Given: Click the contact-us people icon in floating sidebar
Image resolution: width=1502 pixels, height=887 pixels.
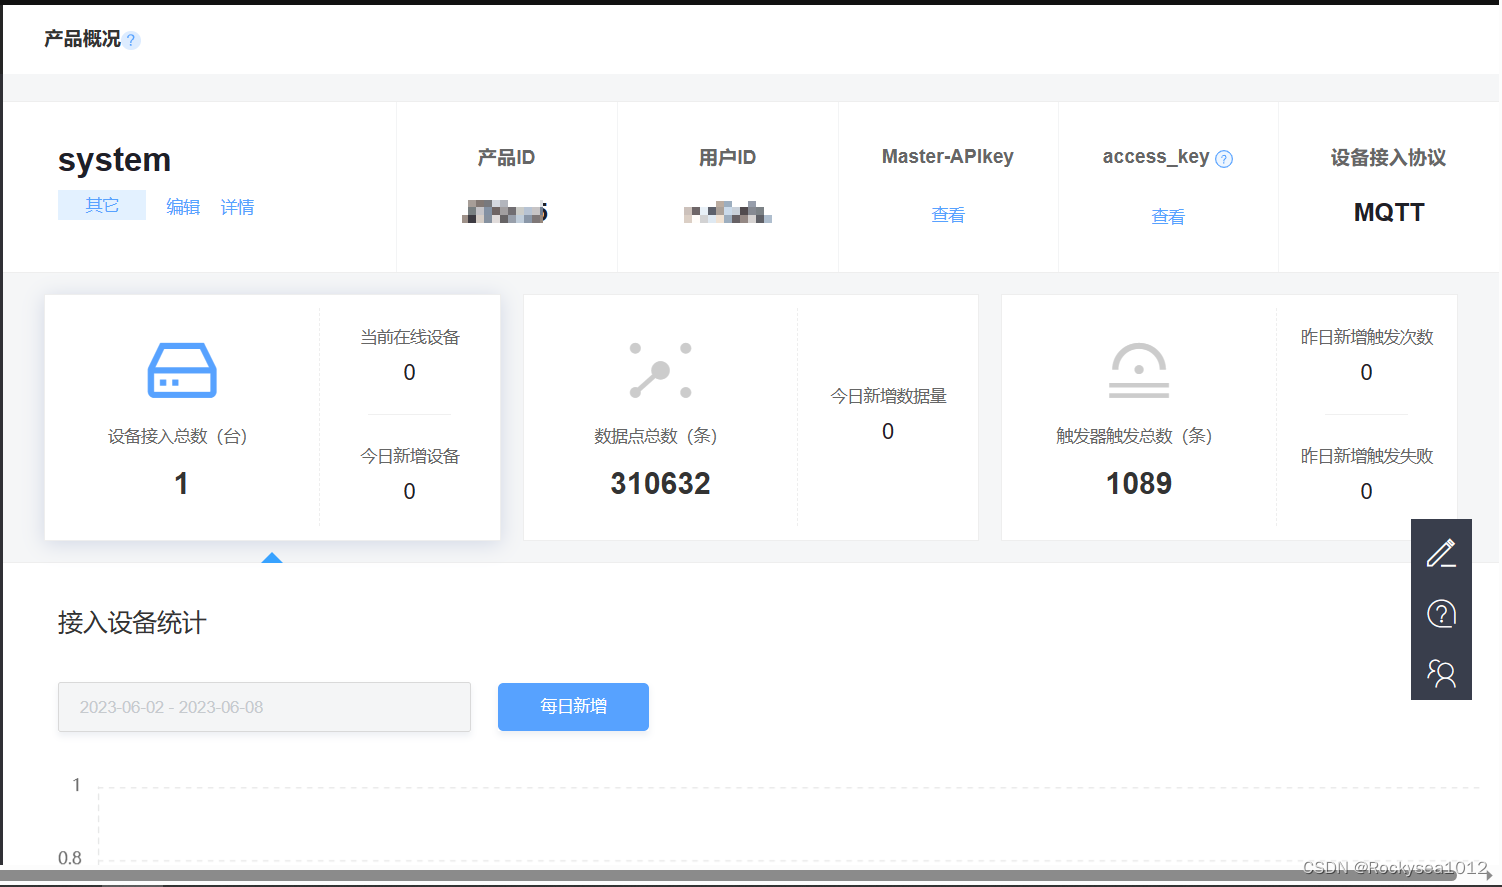Looking at the screenshot, I should 1441,673.
